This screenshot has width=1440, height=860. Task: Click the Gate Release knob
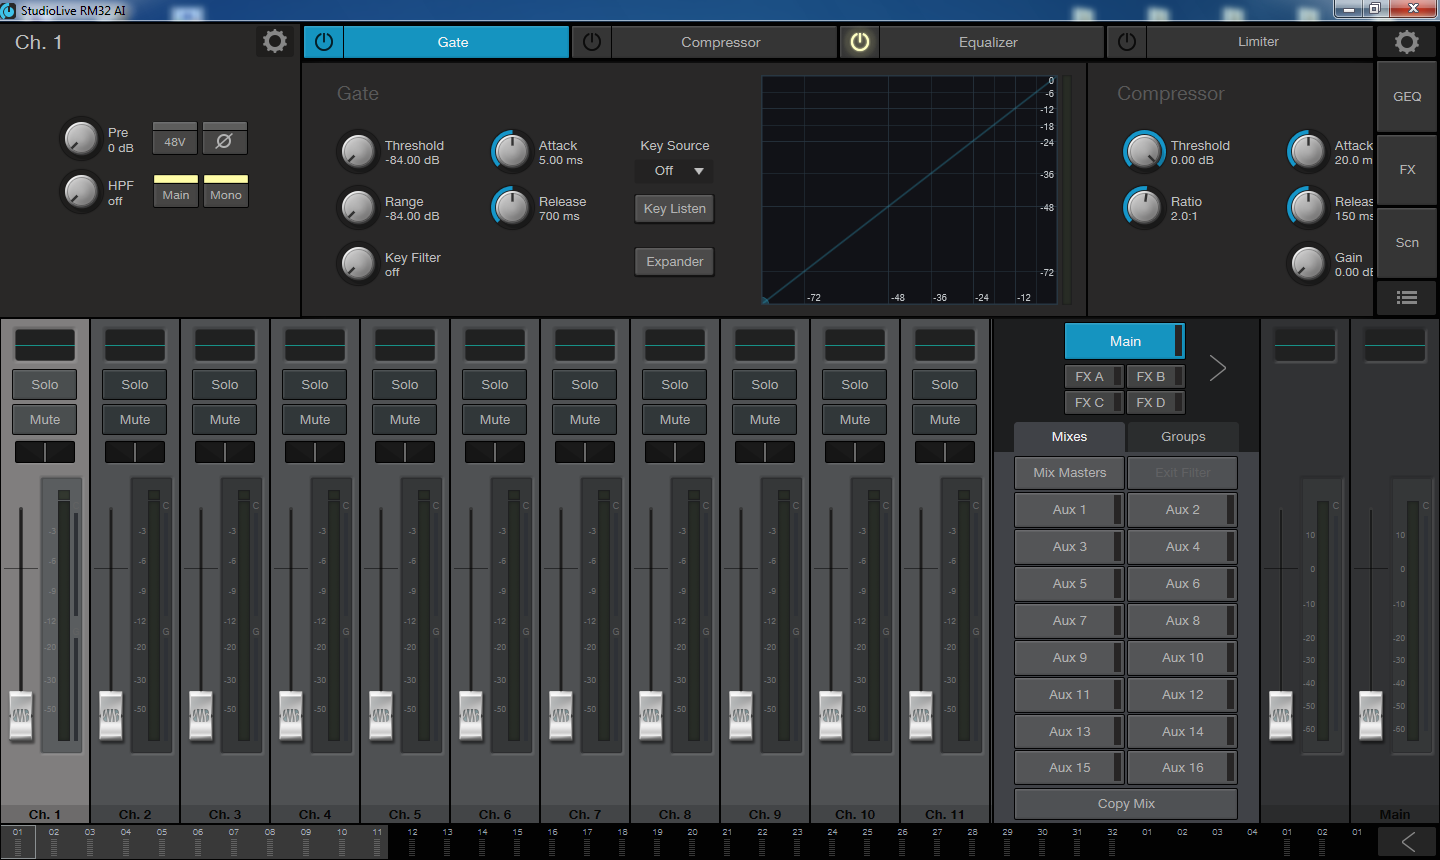(511, 208)
